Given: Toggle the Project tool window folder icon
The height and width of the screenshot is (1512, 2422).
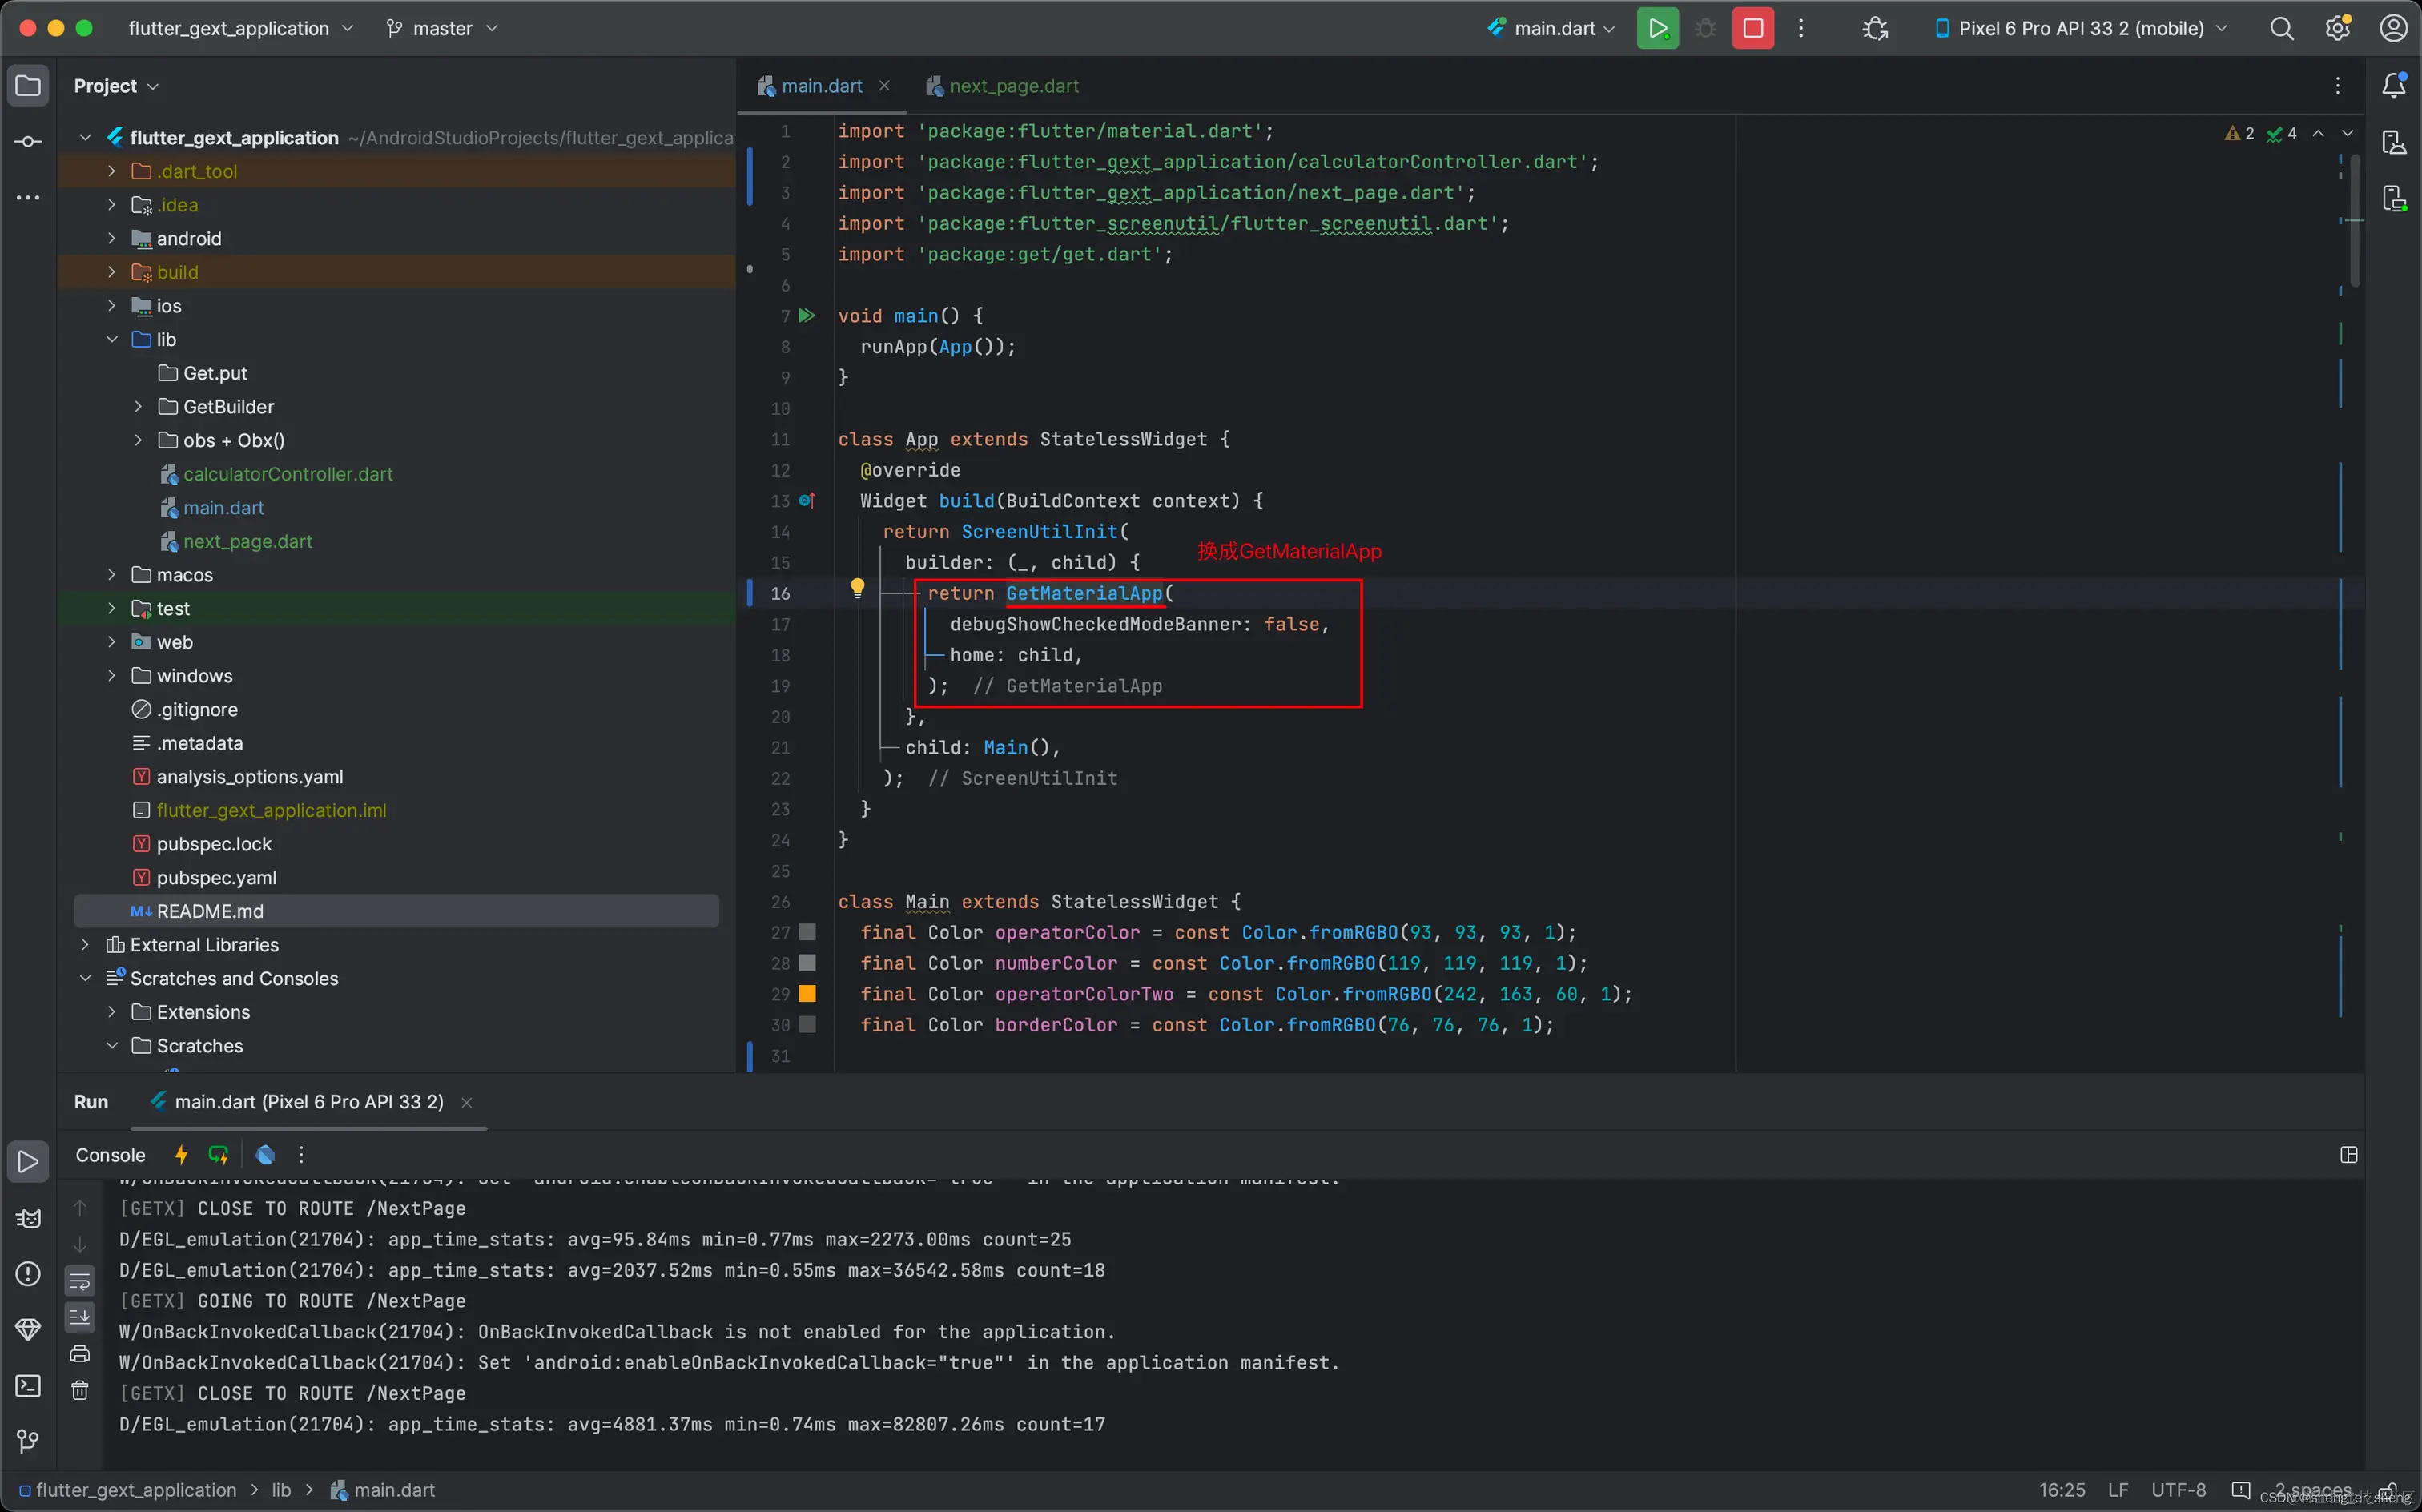Looking at the screenshot, I should click(28, 86).
